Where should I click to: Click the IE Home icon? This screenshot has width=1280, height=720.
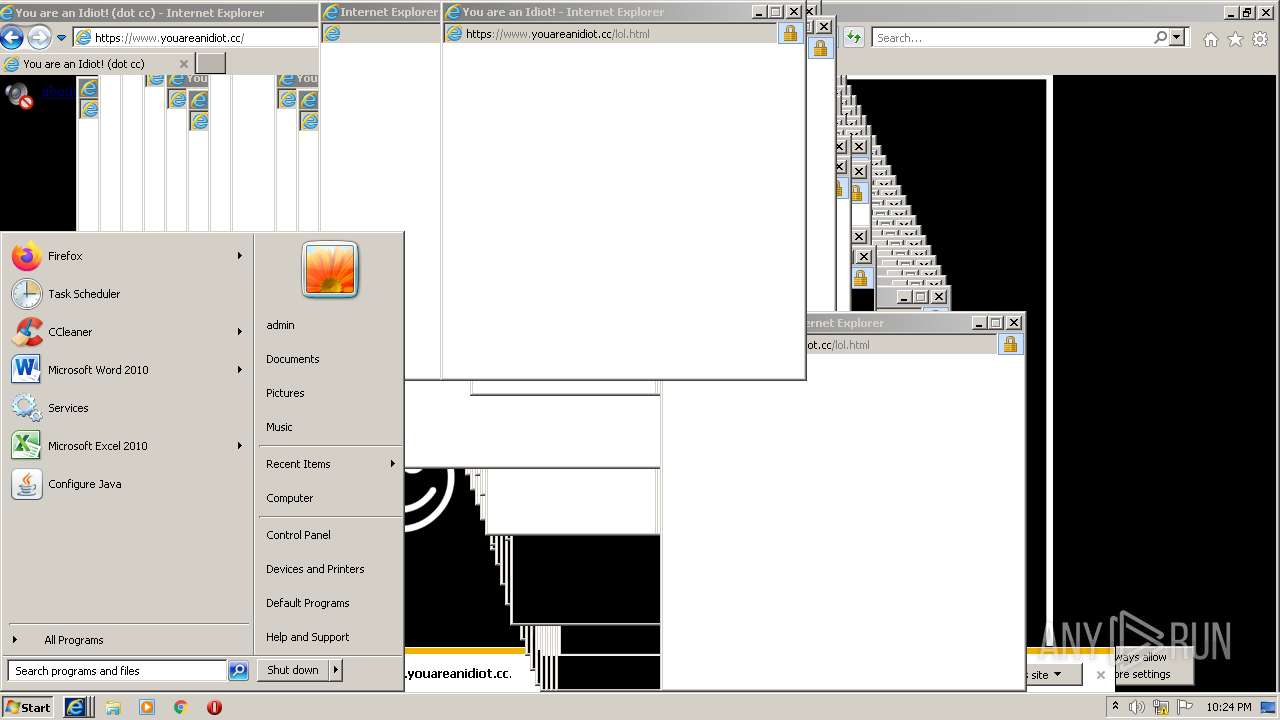point(1211,39)
